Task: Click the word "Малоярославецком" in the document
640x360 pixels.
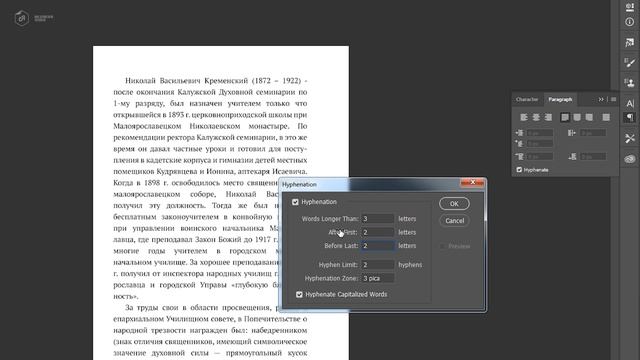Action: tap(147, 126)
